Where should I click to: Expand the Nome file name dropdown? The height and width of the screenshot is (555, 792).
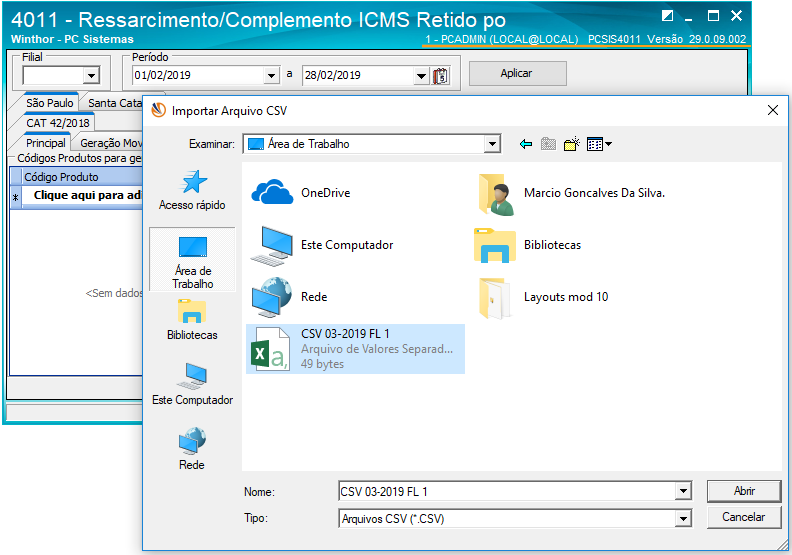(683, 491)
